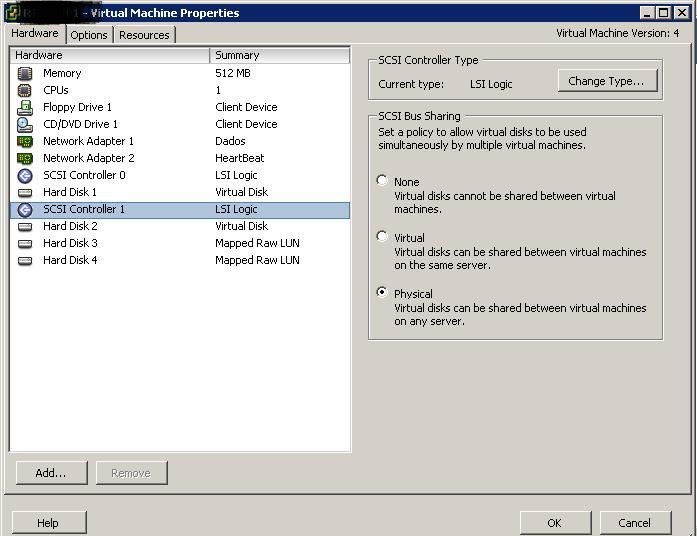Screen dimensions: 697x536
Task: Click the 512 MB summary value
Action: 233,73
